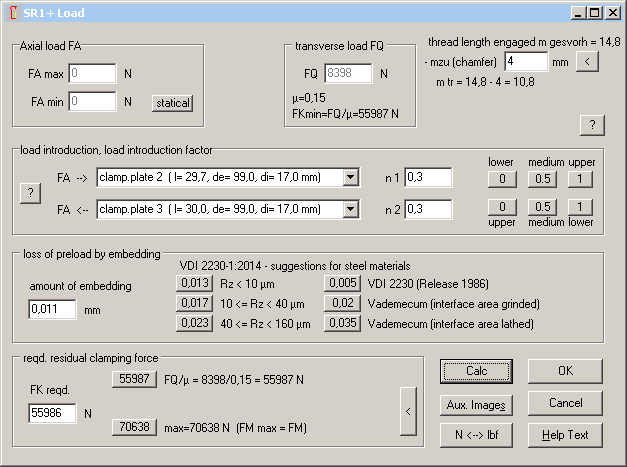The width and height of the screenshot is (627, 467).
Task: Click the amount of embedding input field
Action: click(x=52, y=309)
